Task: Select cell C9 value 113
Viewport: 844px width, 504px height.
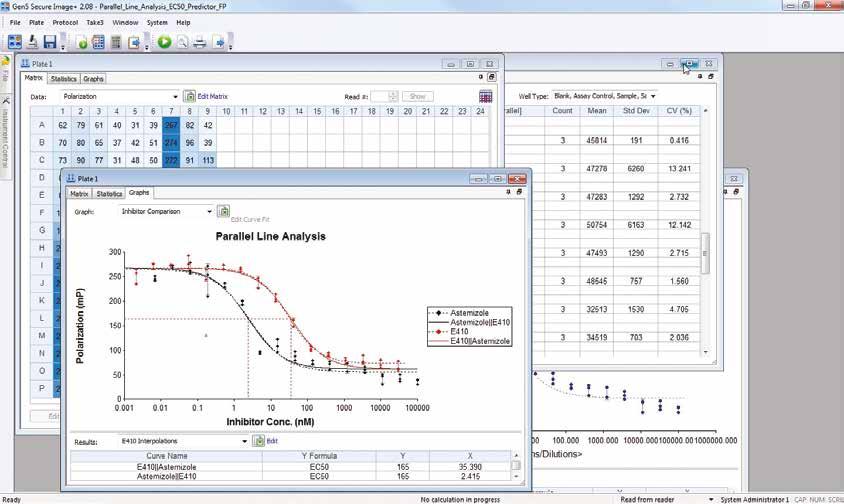Action: pyautogui.click(x=208, y=160)
